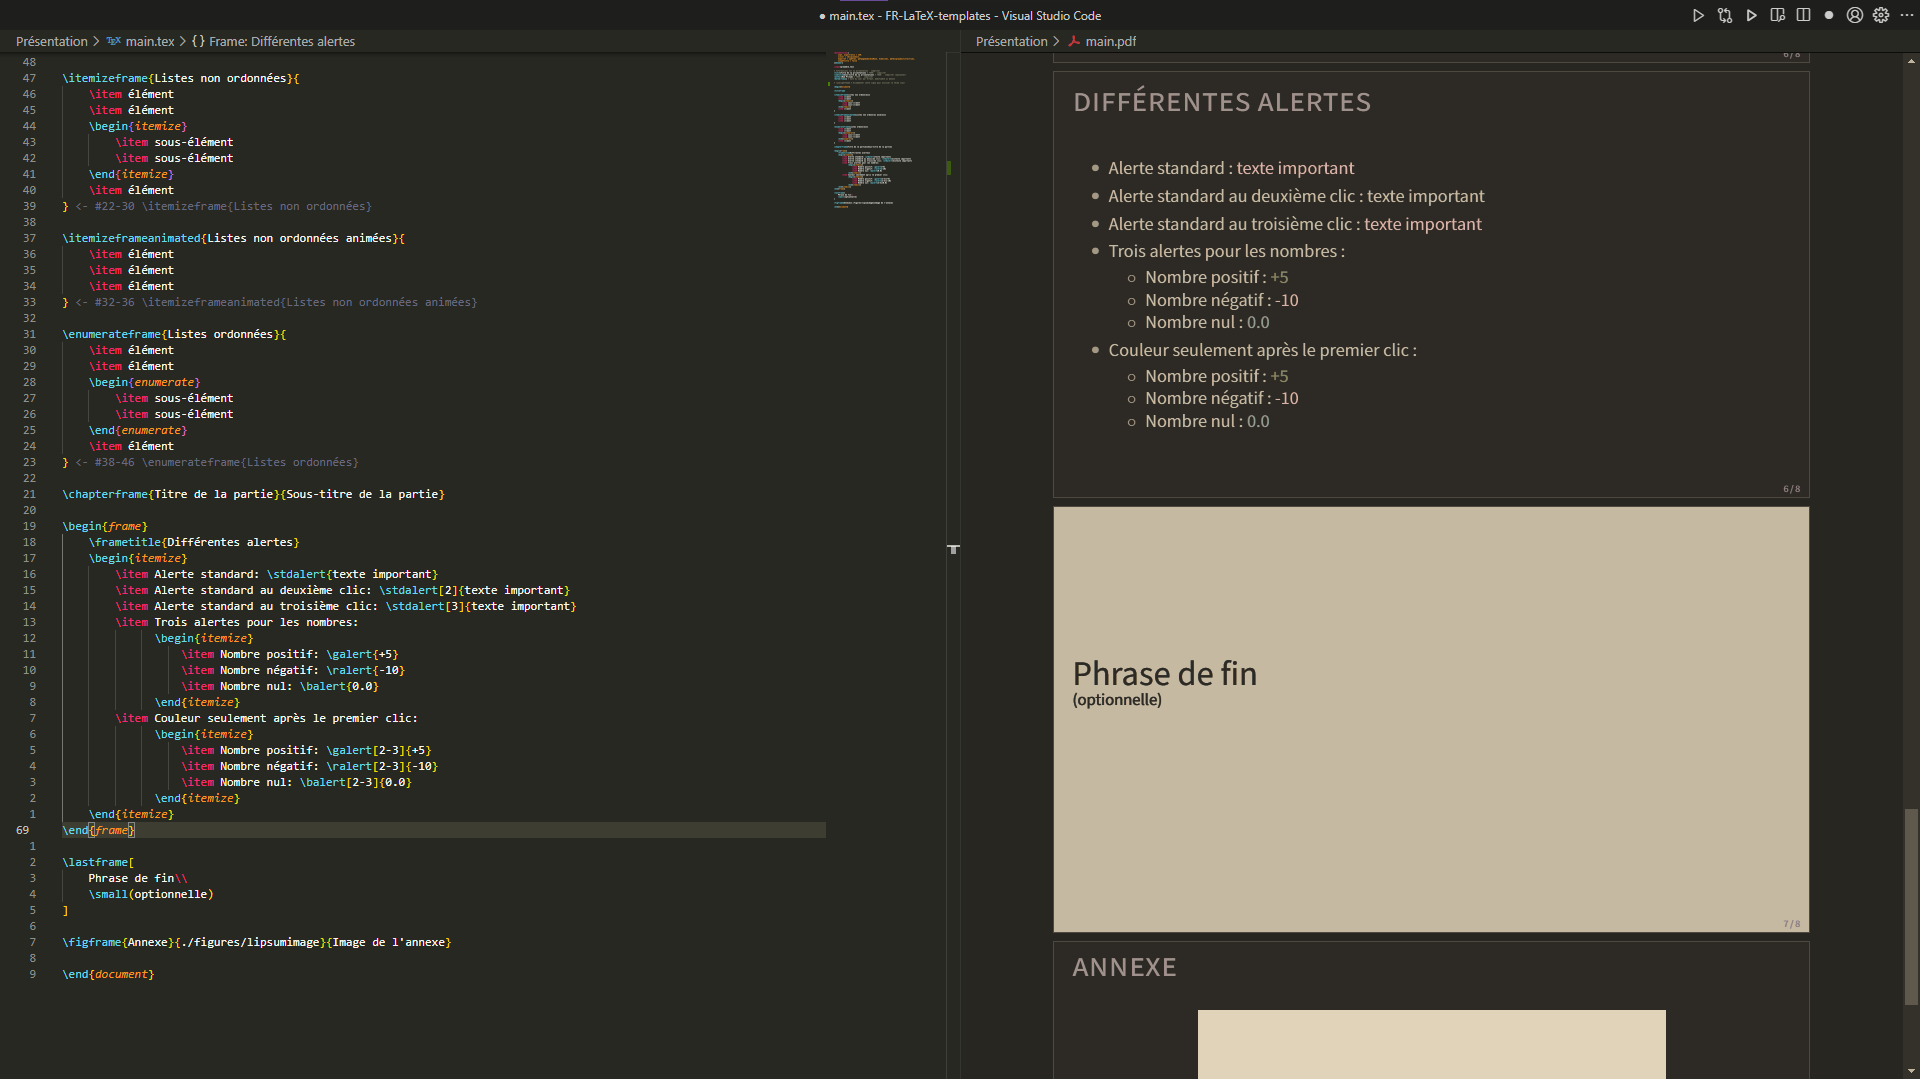This screenshot has height=1079, width=1920.
Task: Click the \galert[2-3]{+5} code line
Action: [x=306, y=750]
